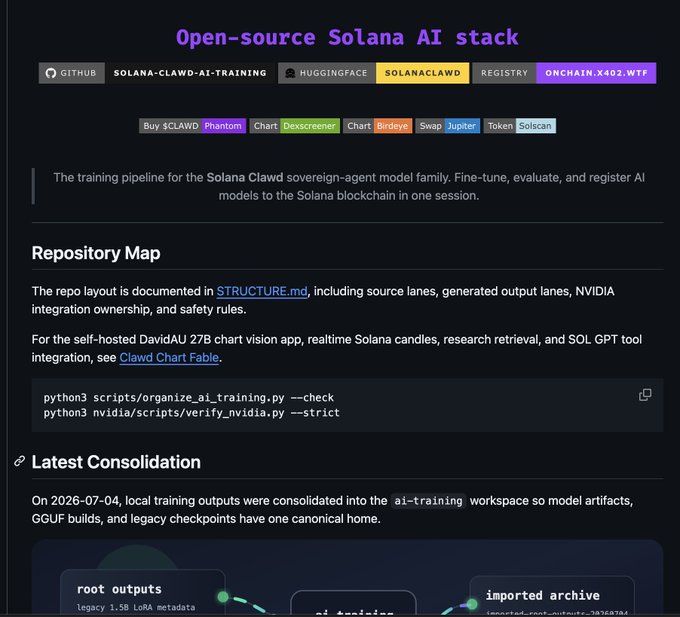680x617 pixels.
Task: Open the Chart Dexscreener badge
Action: [294, 126]
